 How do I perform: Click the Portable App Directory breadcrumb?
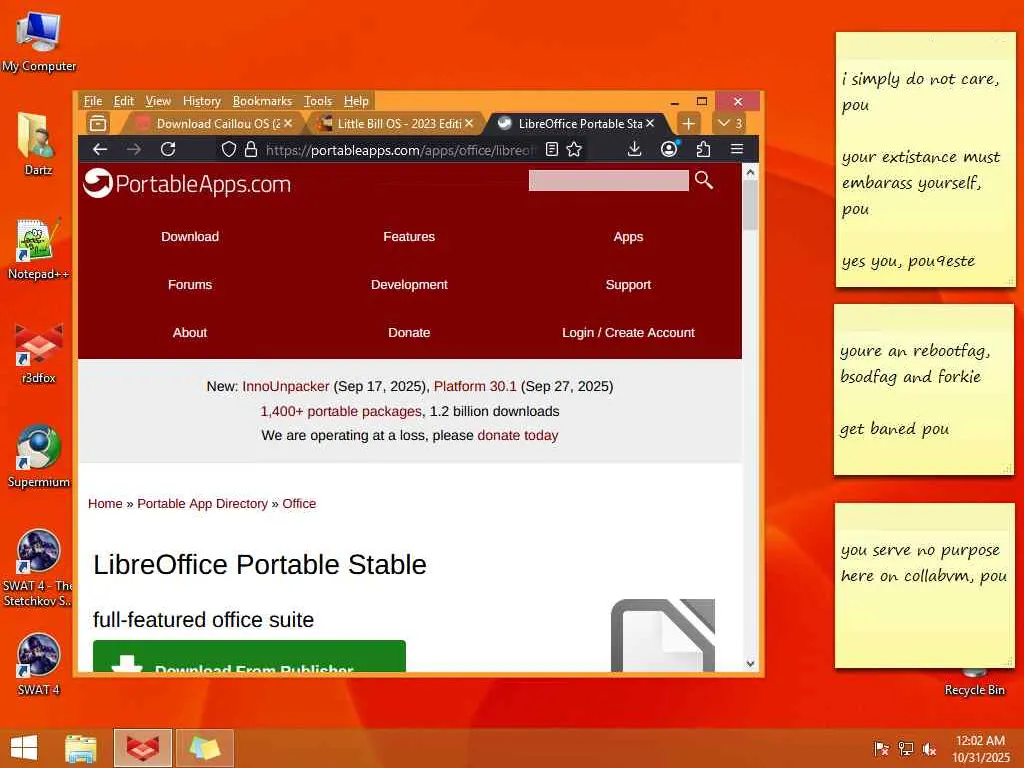click(202, 504)
